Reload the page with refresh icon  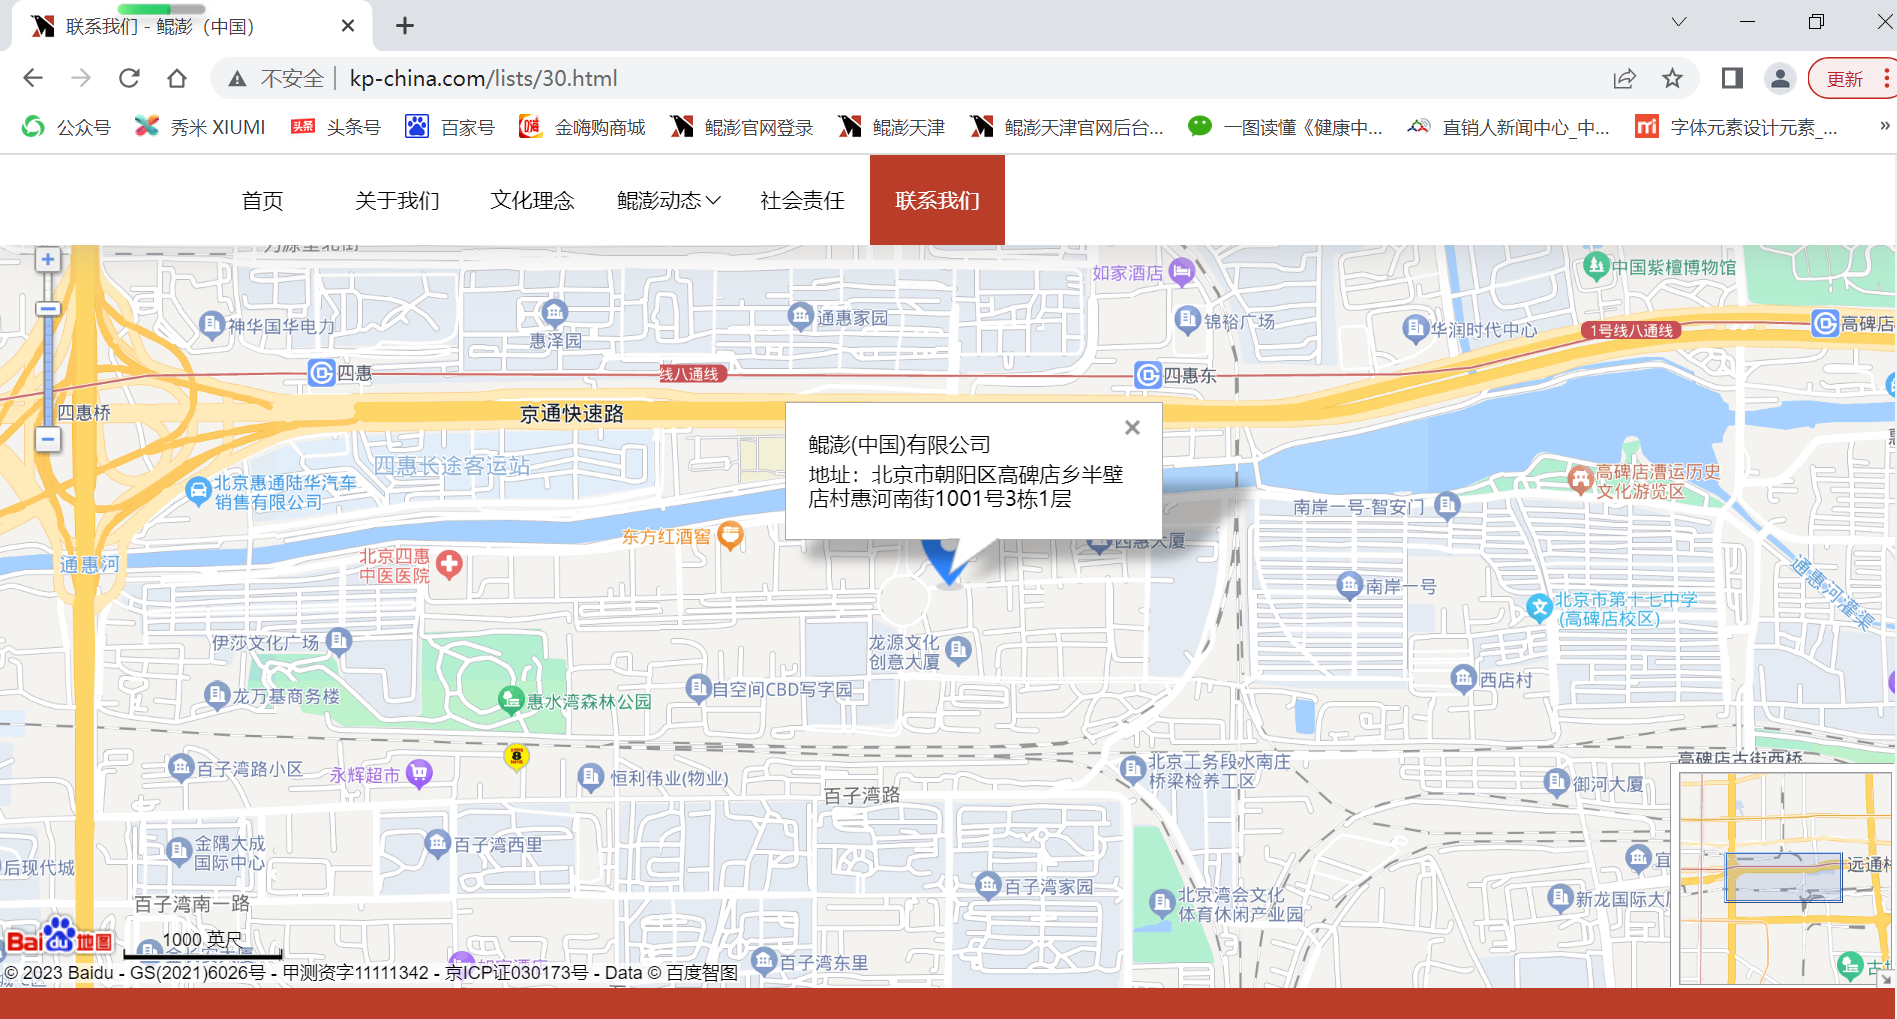(x=129, y=78)
